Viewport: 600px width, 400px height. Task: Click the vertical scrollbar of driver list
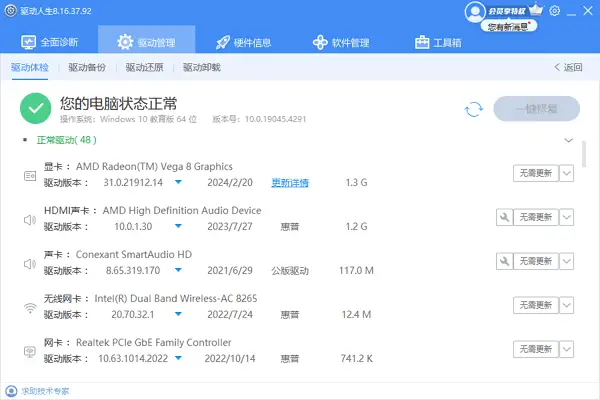(584, 160)
